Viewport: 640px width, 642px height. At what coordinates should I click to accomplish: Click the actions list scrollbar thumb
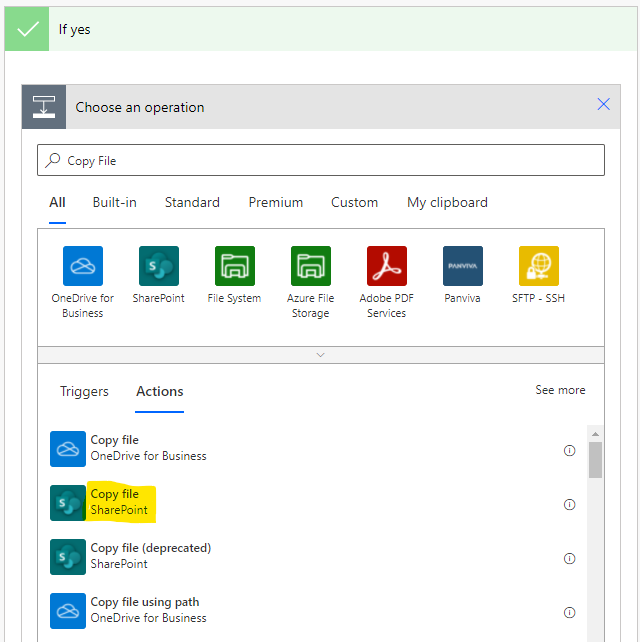(x=595, y=460)
